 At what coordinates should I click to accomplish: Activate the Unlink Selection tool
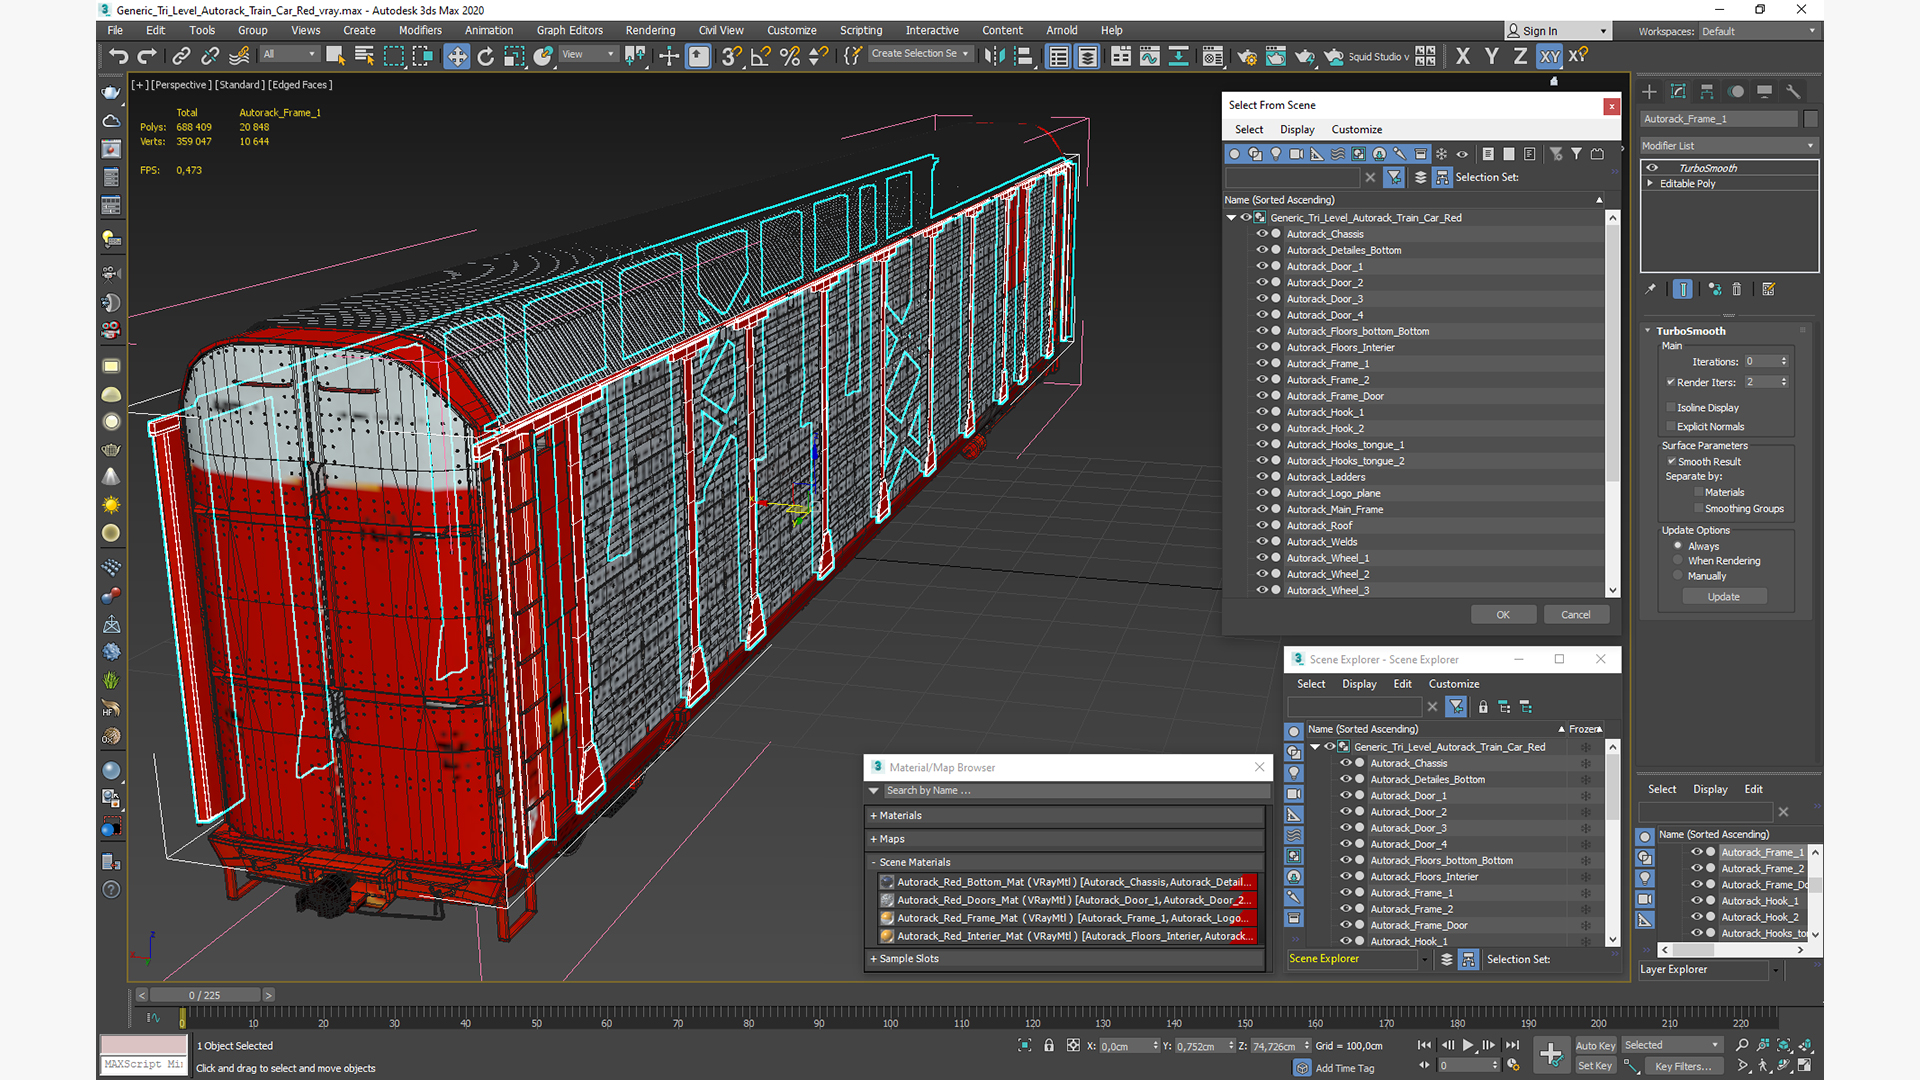pos(210,56)
